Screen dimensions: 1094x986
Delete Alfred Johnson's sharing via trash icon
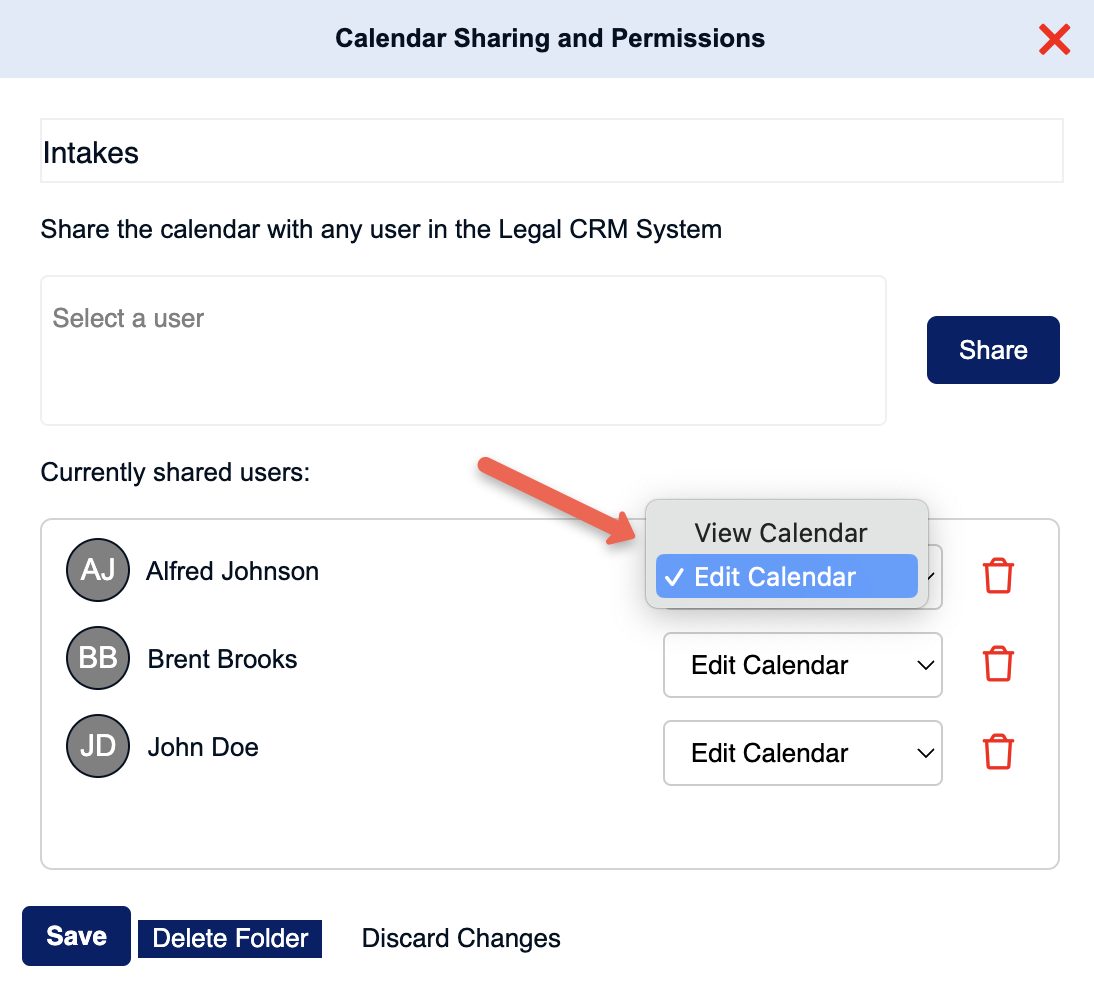(x=998, y=576)
